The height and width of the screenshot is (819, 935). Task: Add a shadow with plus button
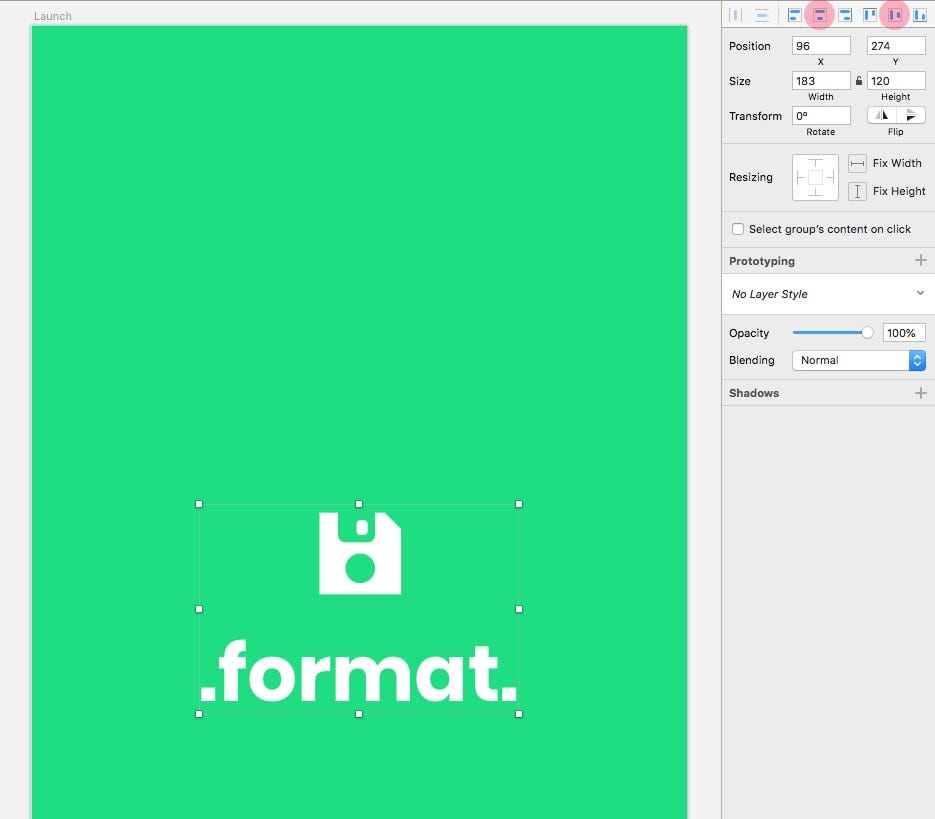(x=921, y=392)
